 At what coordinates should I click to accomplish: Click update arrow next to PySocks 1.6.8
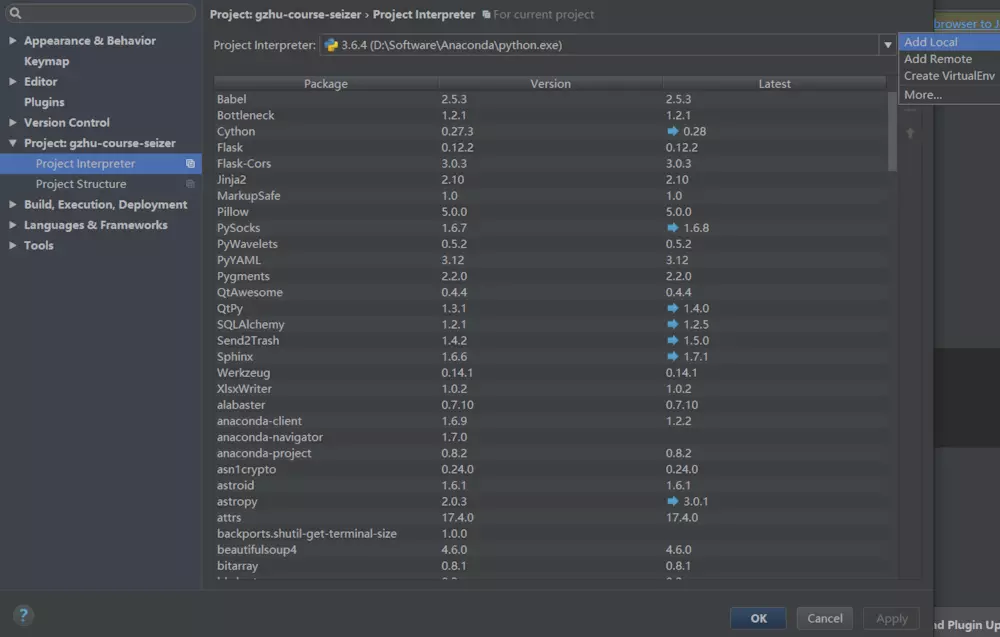click(x=673, y=228)
